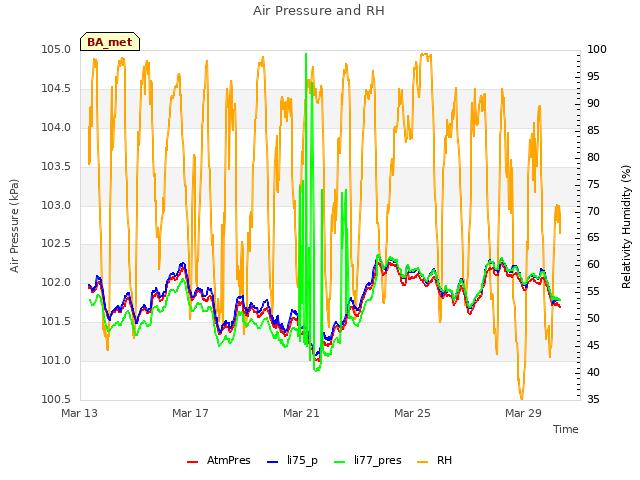Click the Mar 13 x-axis tick label

pyautogui.click(x=80, y=413)
